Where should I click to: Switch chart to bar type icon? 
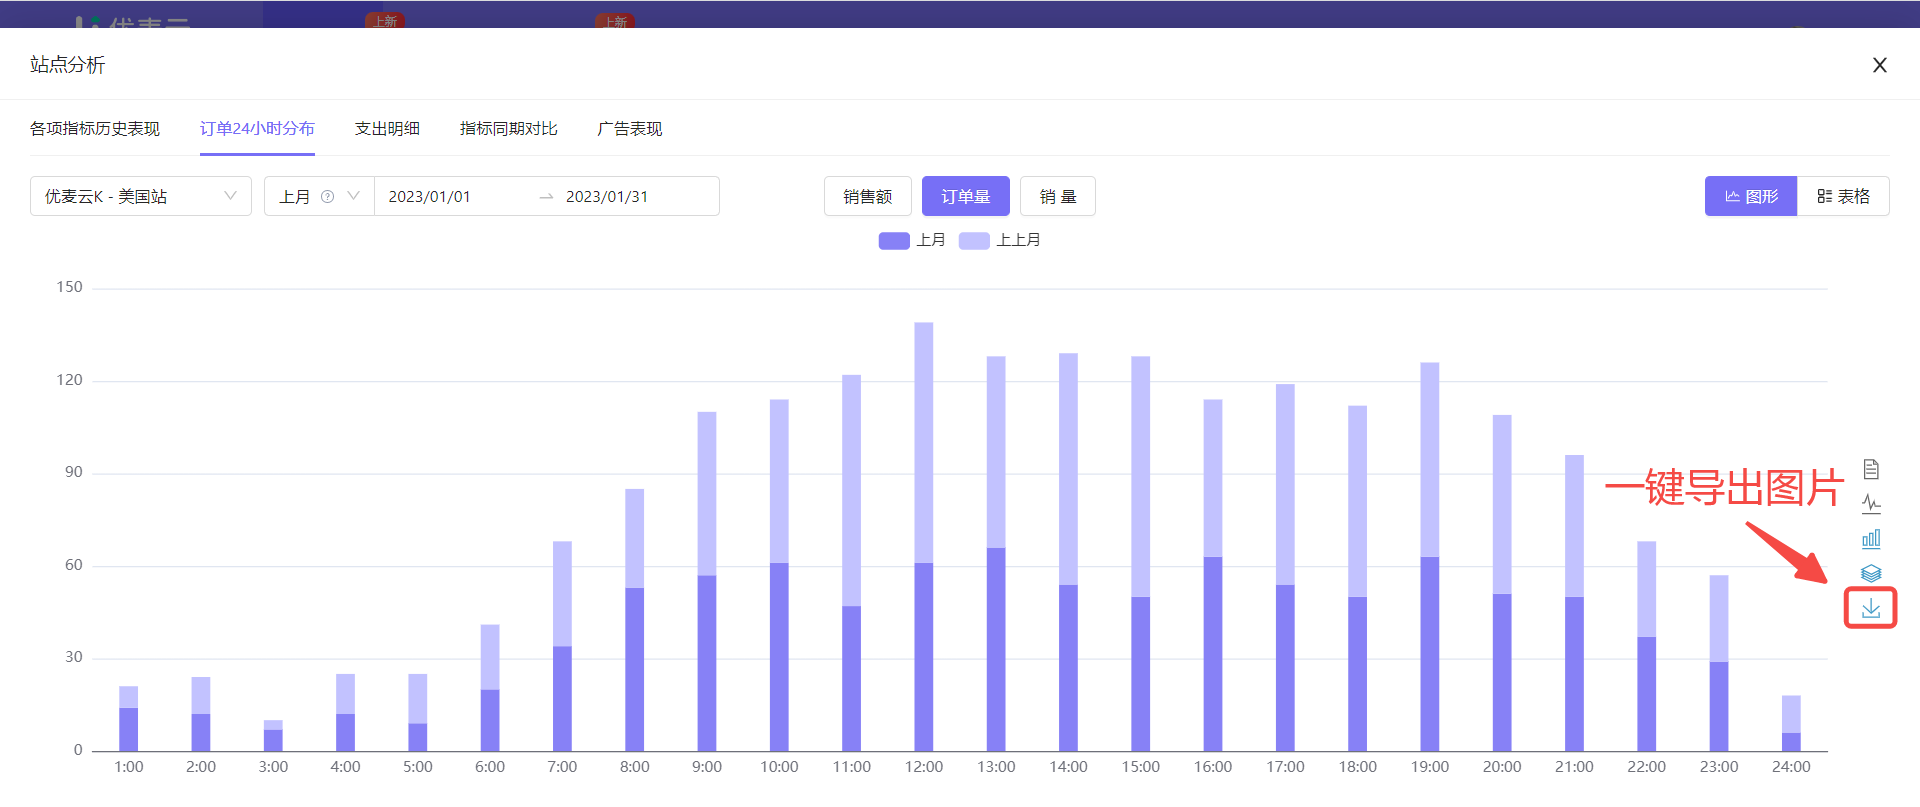tap(1871, 539)
